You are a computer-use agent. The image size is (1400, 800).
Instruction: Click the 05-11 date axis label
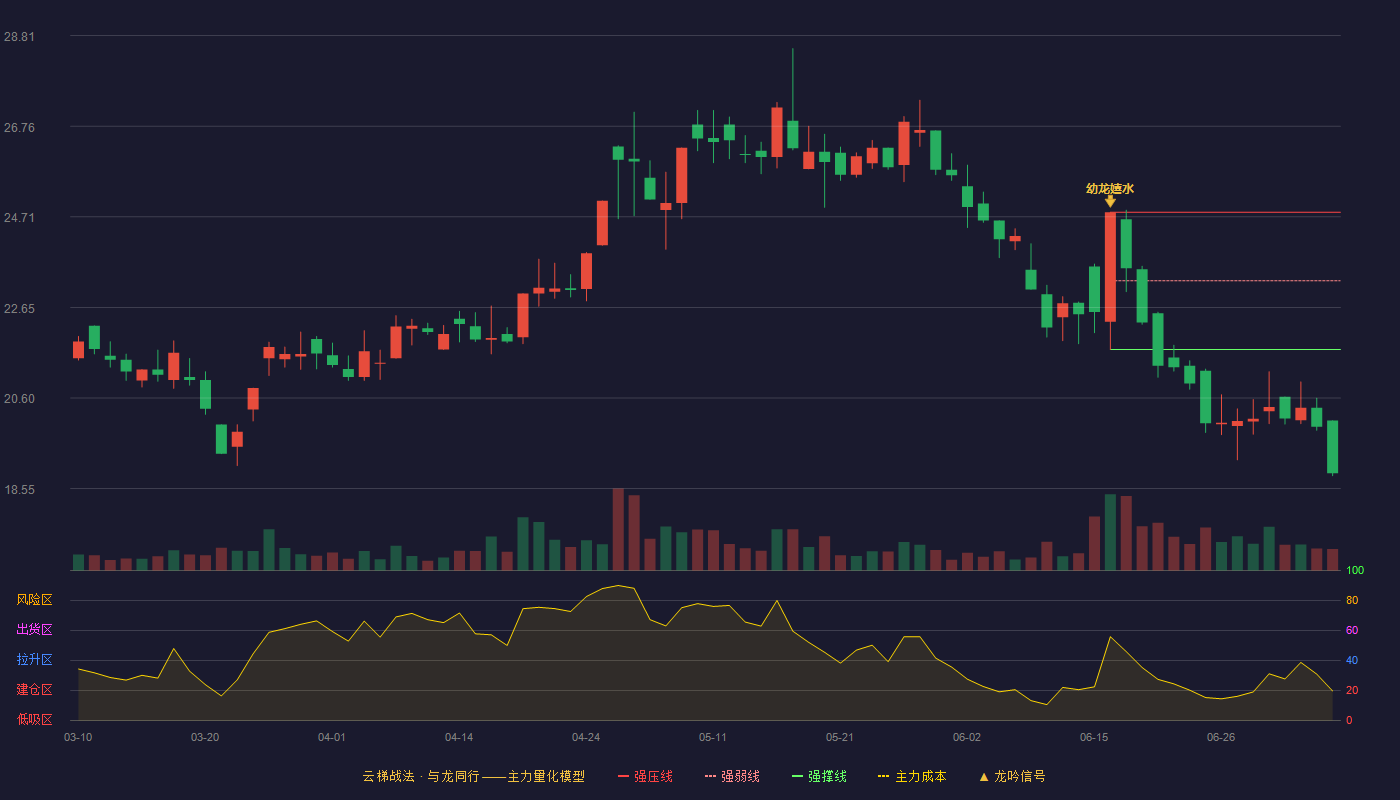713,737
